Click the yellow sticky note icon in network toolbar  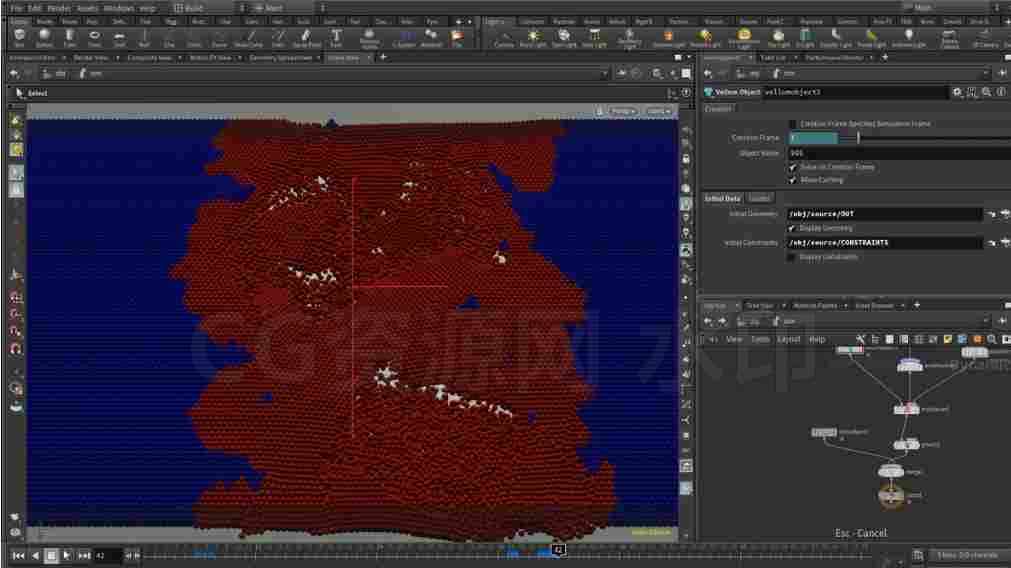[x=947, y=339]
